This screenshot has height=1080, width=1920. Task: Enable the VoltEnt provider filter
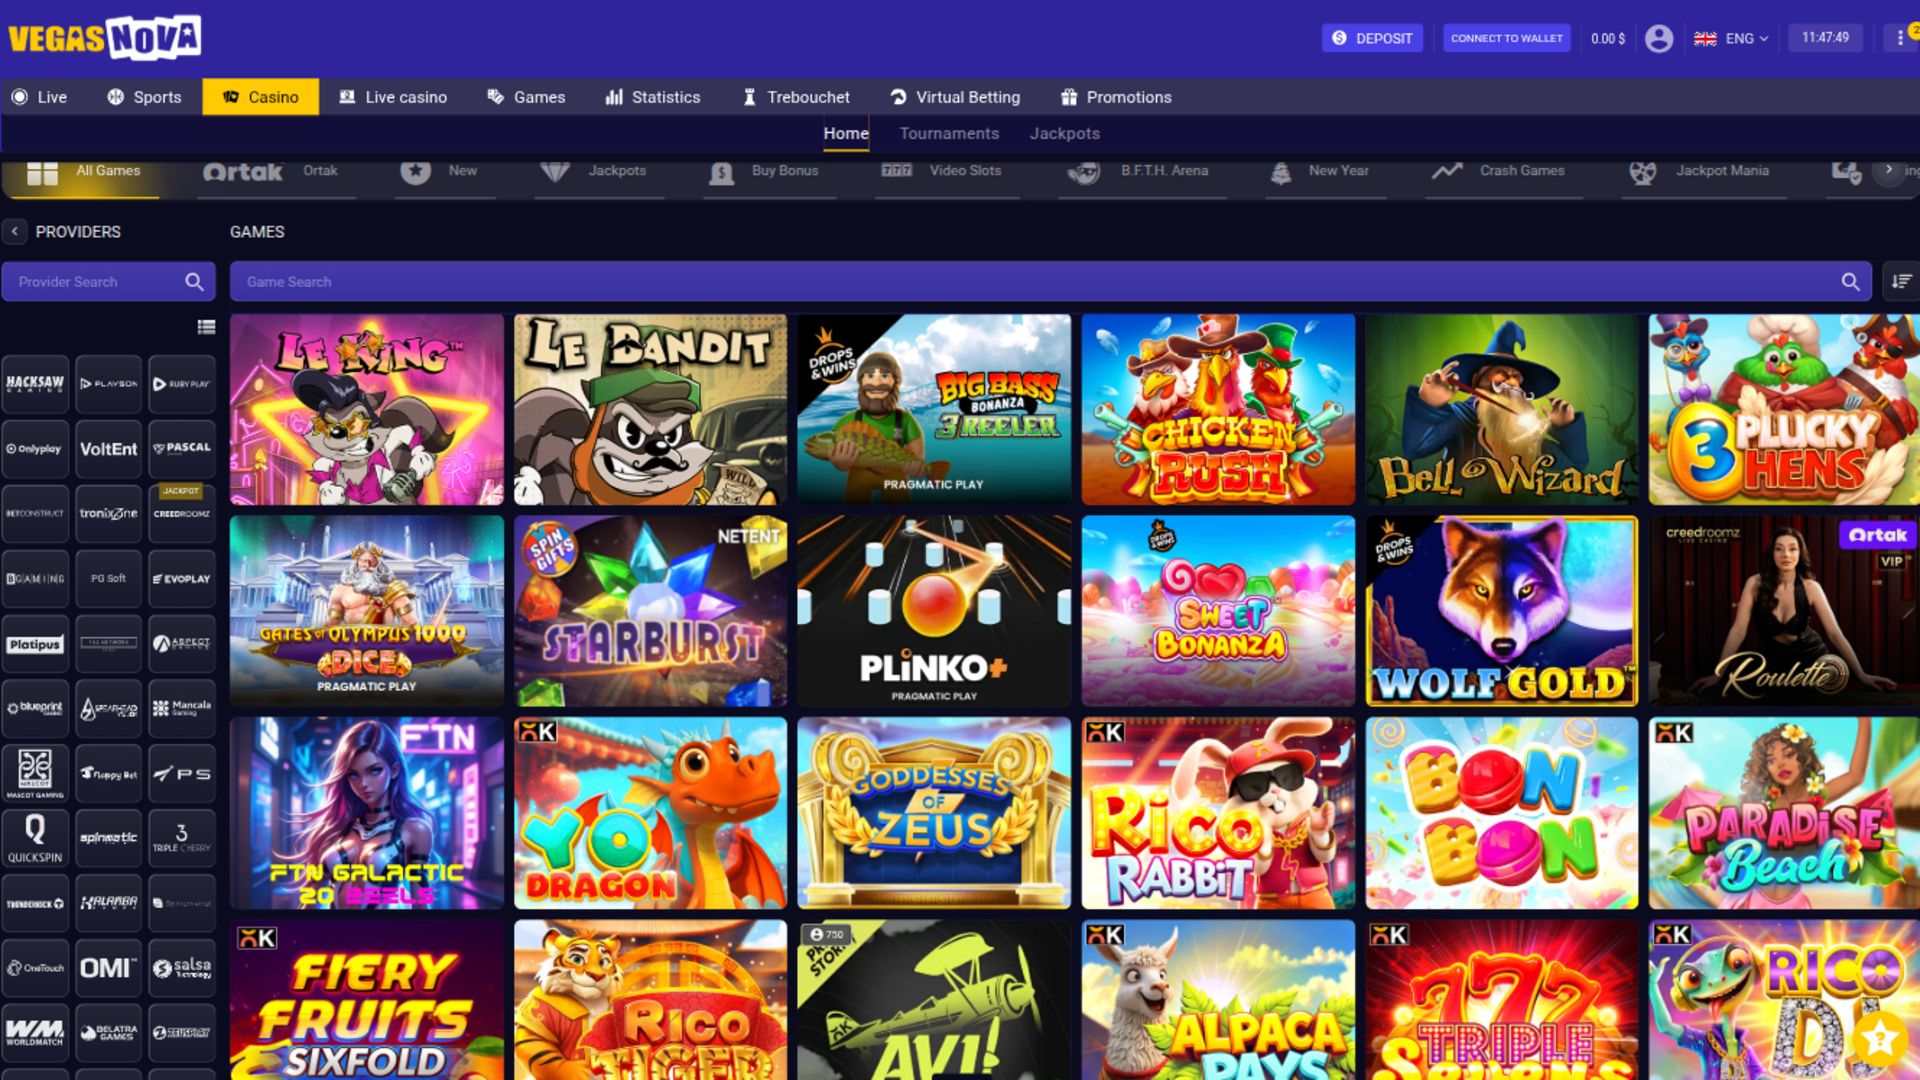pyautogui.click(x=108, y=448)
